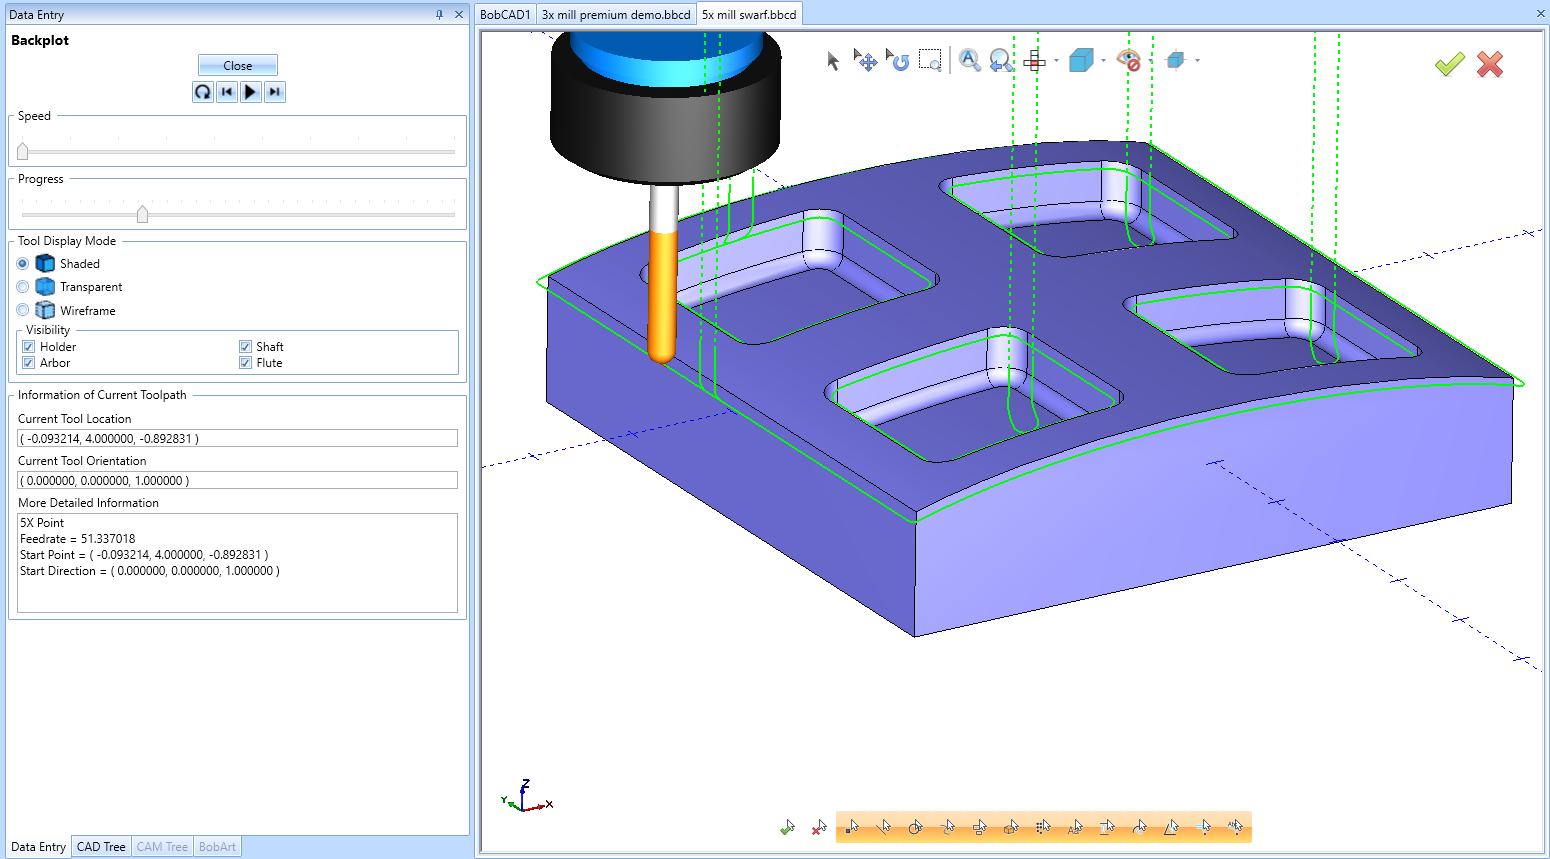Click the hide entities eye icon
Viewport: 1550px width, 859px height.
pos(1129,60)
